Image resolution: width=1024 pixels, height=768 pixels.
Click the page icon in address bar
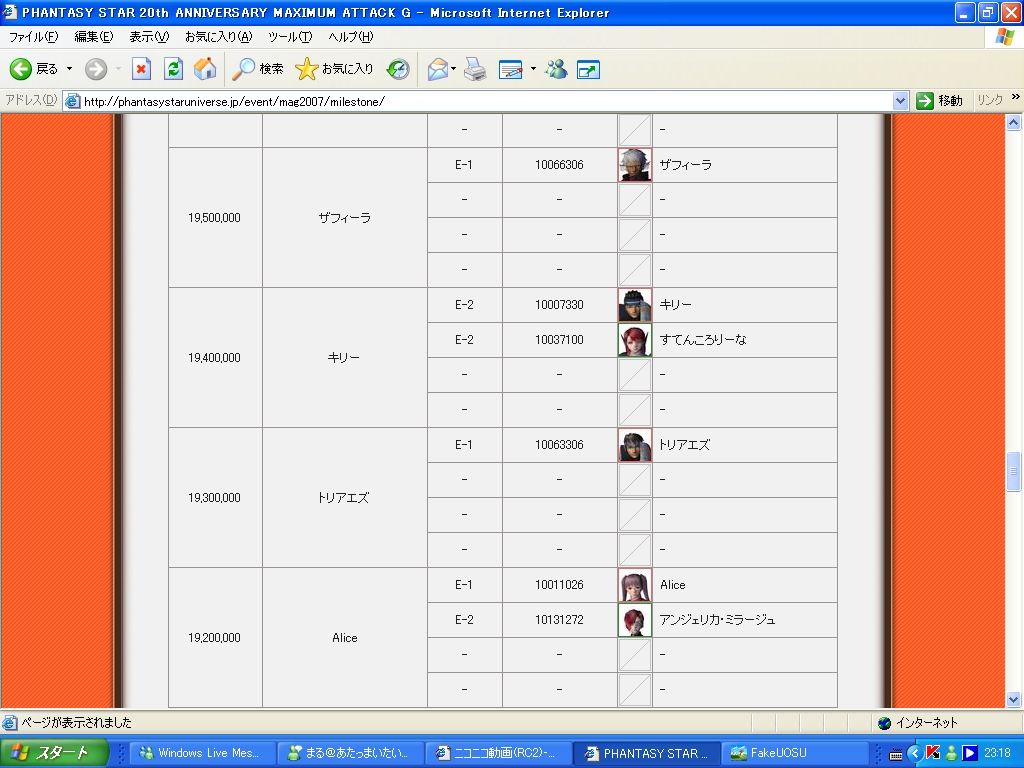pos(72,101)
